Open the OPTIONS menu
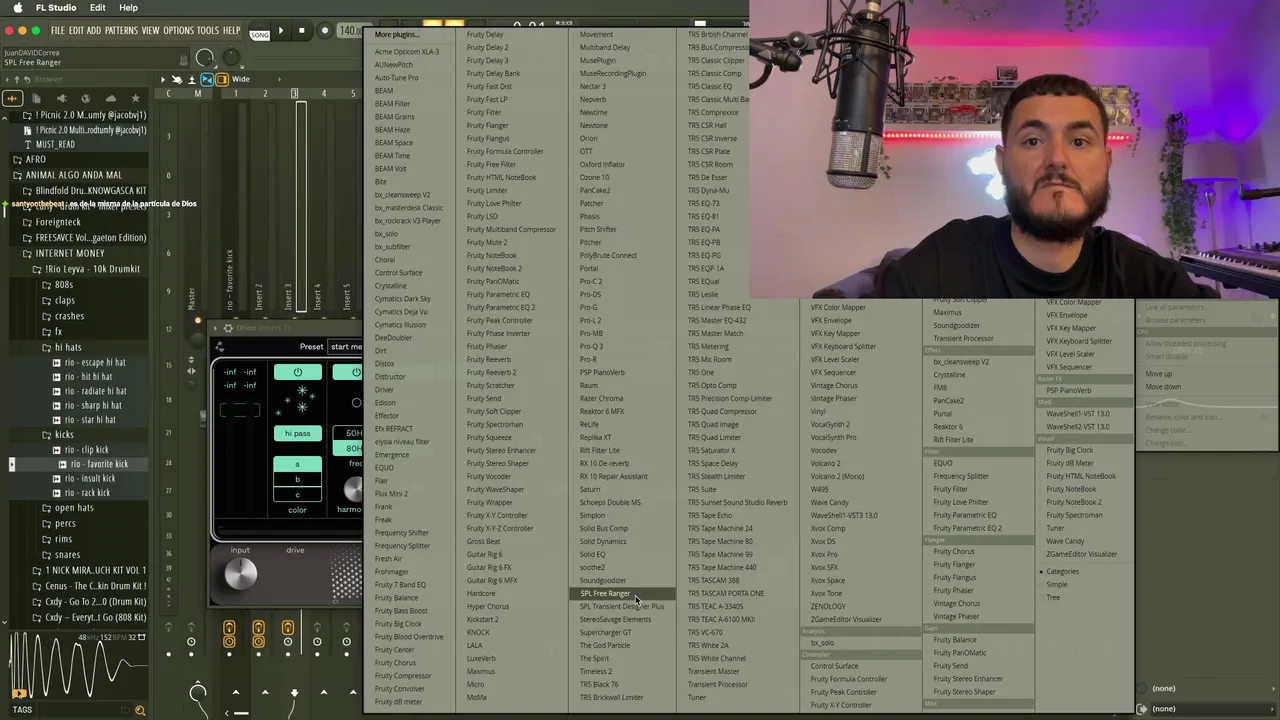1280x720 pixels. [178, 31]
